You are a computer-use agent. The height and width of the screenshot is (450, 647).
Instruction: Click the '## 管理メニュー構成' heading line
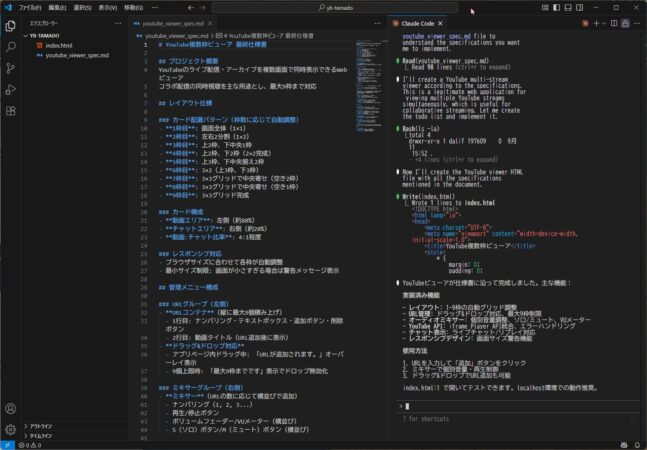click(x=189, y=287)
